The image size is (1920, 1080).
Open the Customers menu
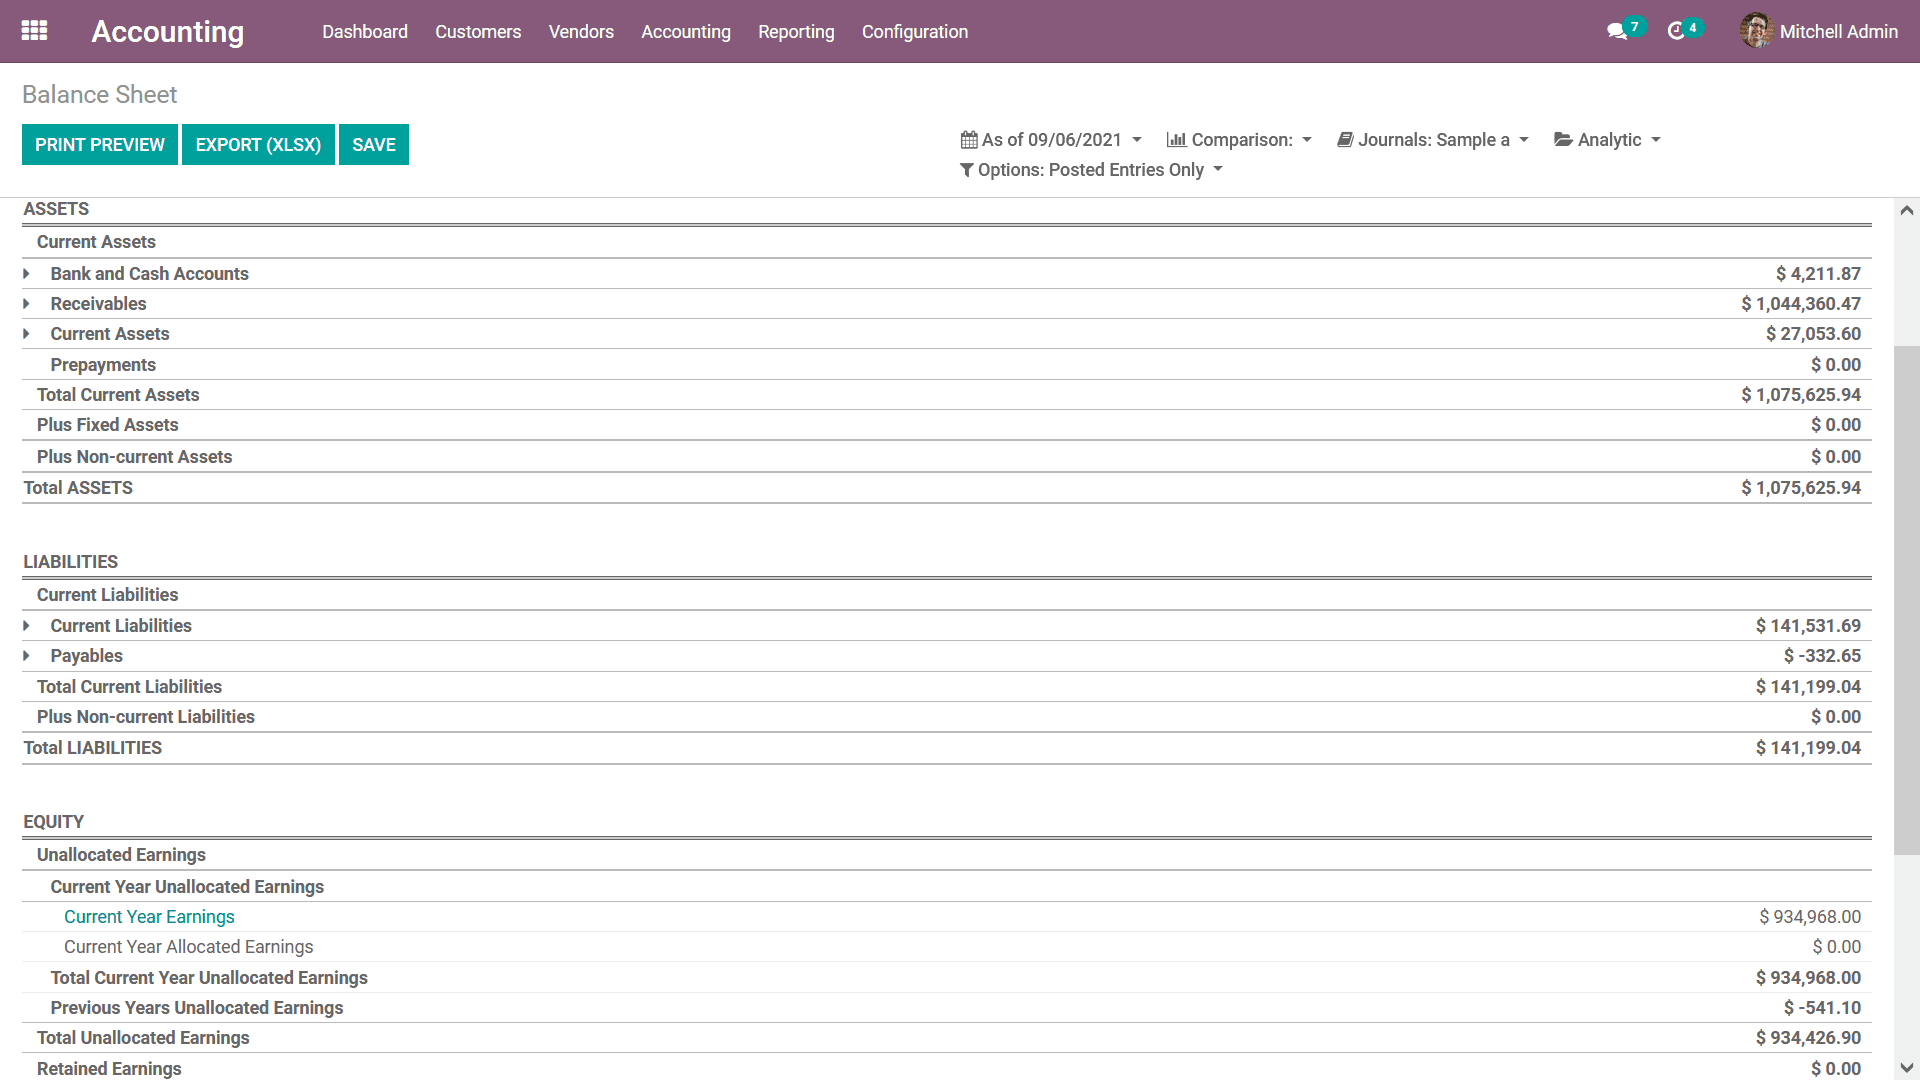pos(478,32)
